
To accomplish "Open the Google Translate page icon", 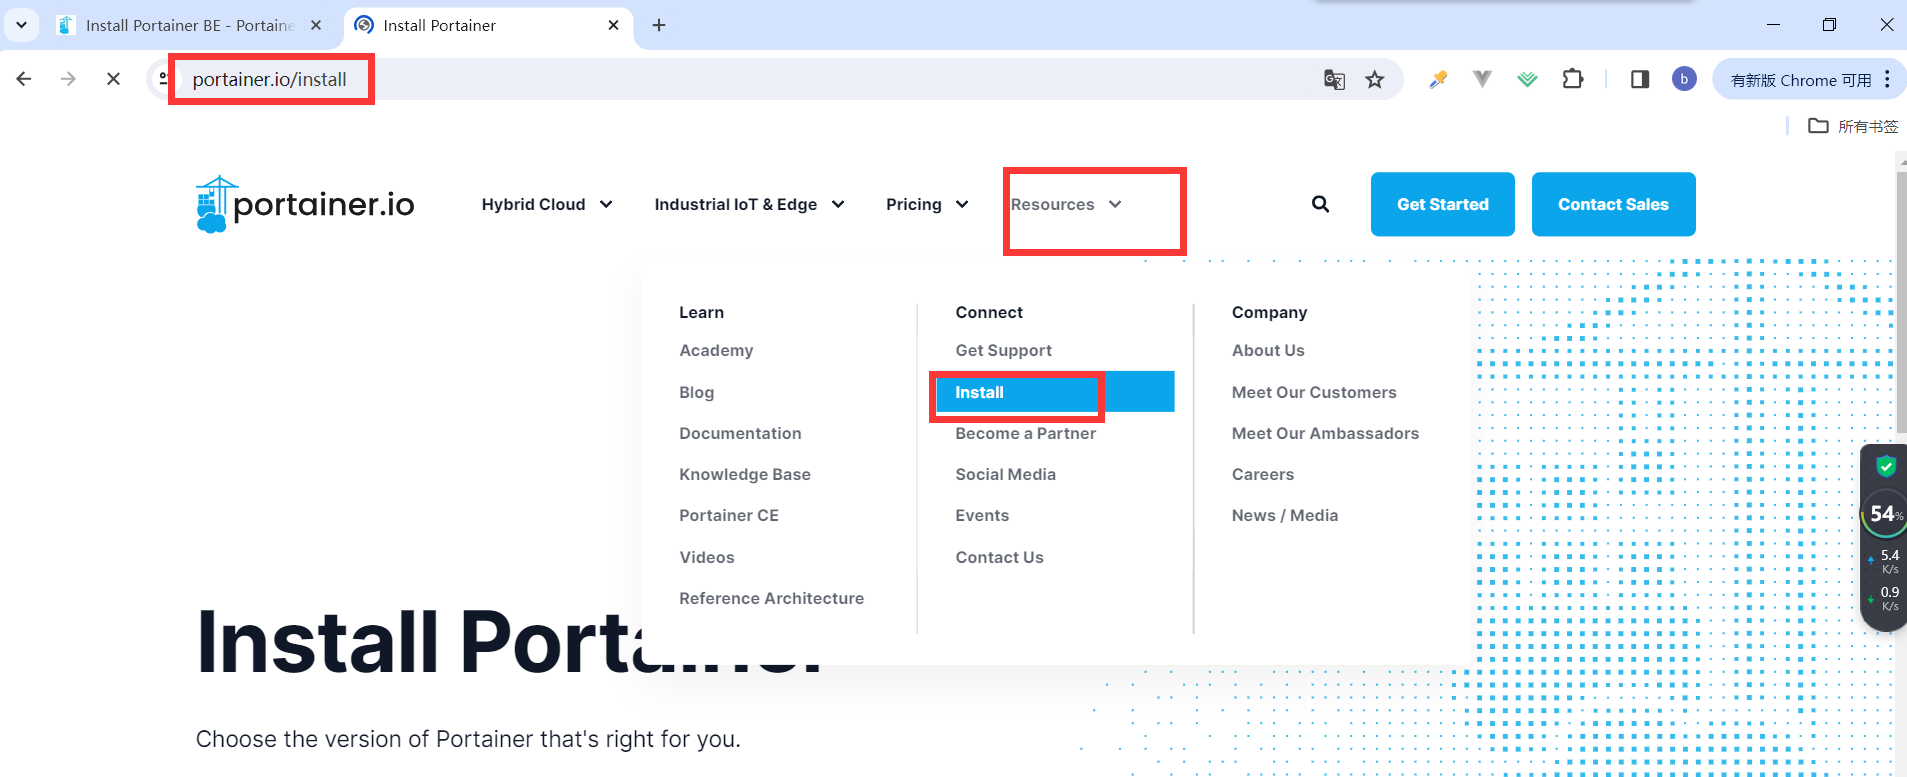I will pos(1334,79).
